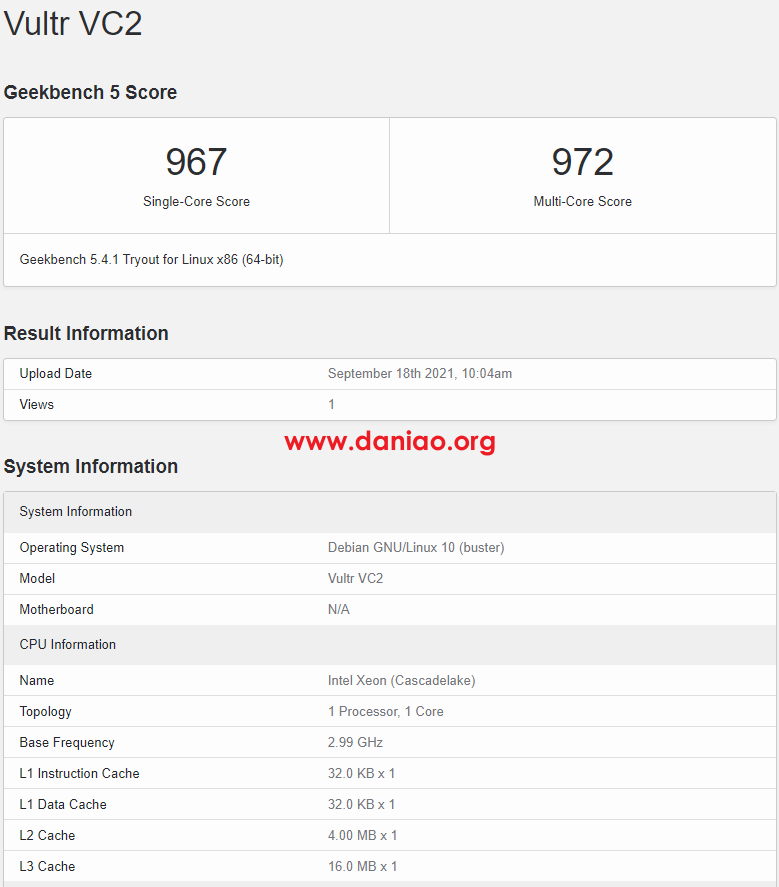Select the L1 Instruction Cache 32.0 KB value
This screenshot has height=887, width=779.
[x=361, y=773]
